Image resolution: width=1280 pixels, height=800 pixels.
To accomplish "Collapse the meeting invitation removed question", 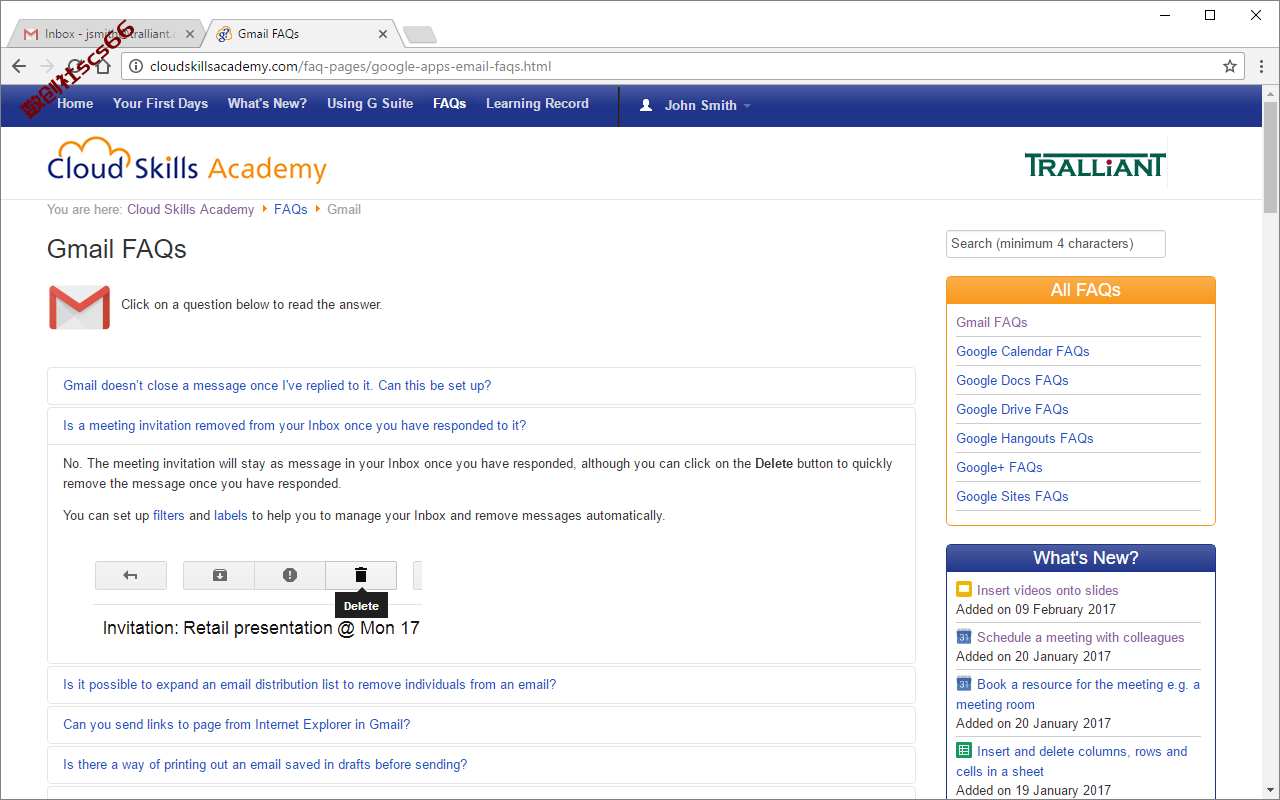I will (x=481, y=426).
